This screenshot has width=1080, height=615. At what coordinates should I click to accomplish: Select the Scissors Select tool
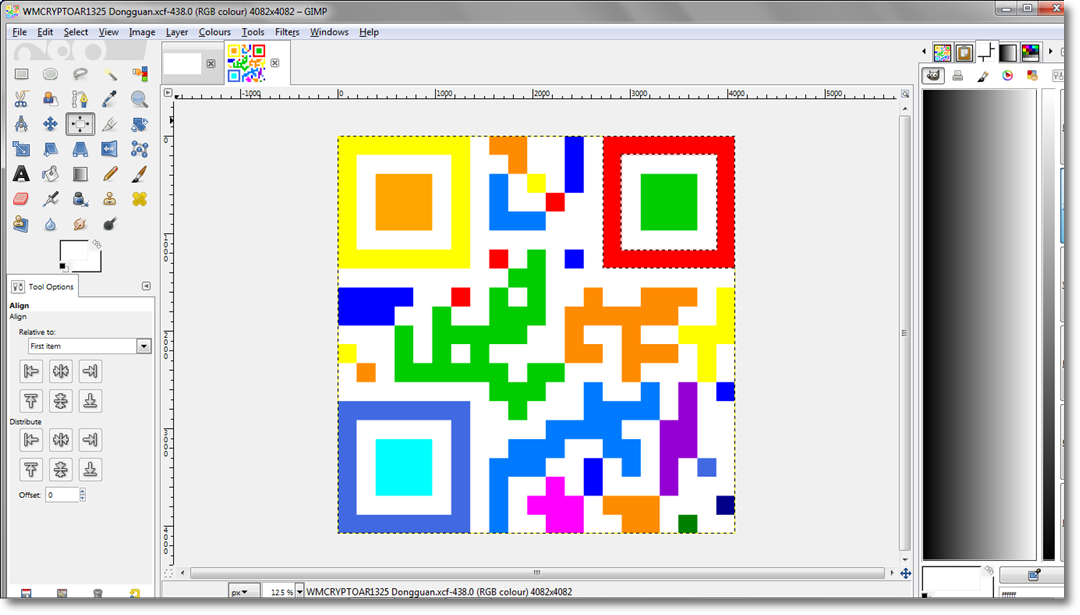(x=21, y=99)
